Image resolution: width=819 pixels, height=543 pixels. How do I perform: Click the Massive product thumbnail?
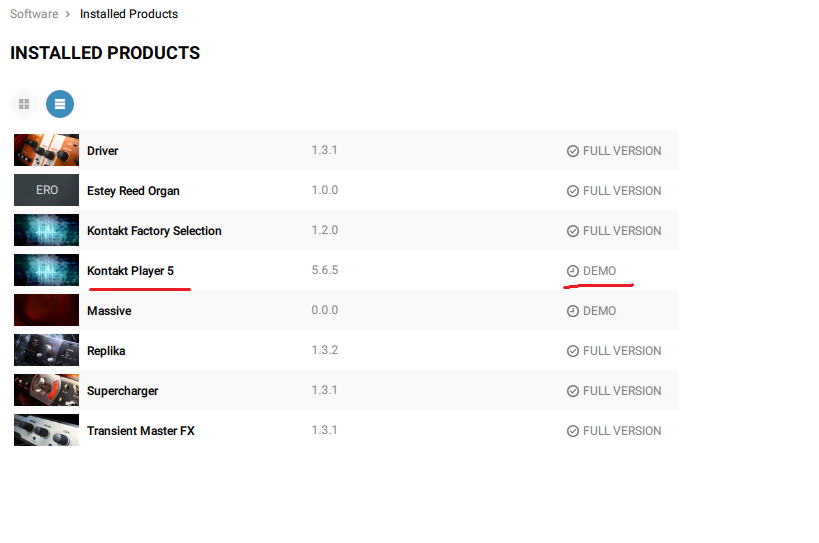click(x=46, y=311)
